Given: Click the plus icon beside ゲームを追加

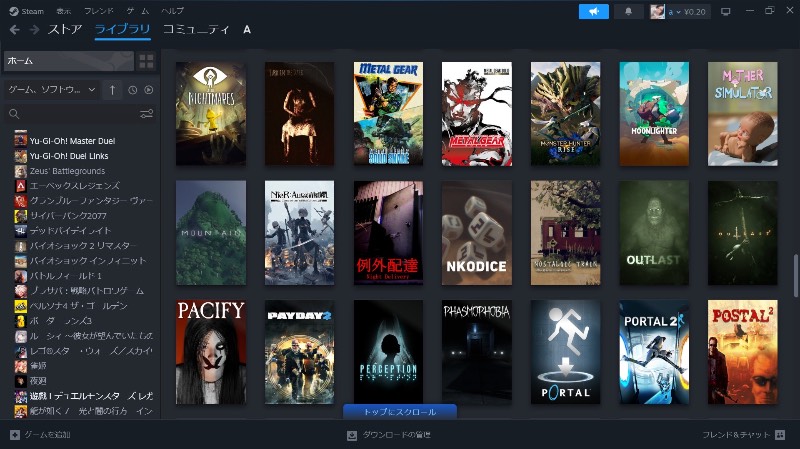Looking at the screenshot, I should (15, 435).
